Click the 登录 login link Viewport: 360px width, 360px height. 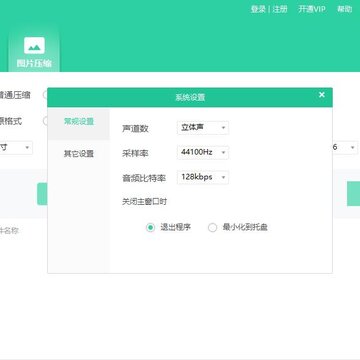point(258,9)
